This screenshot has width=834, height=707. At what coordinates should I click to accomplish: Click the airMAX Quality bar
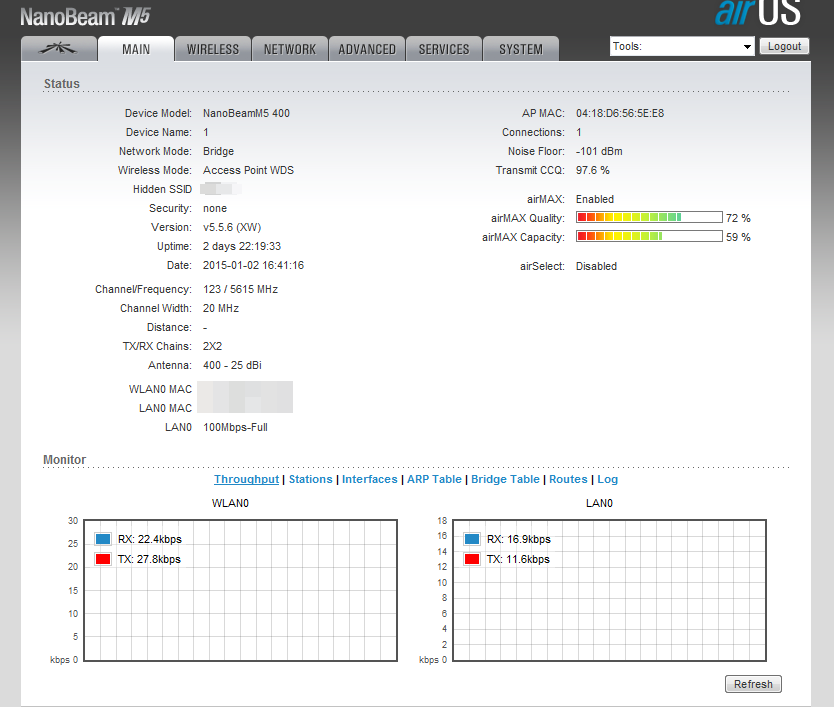tap(649, 217)
